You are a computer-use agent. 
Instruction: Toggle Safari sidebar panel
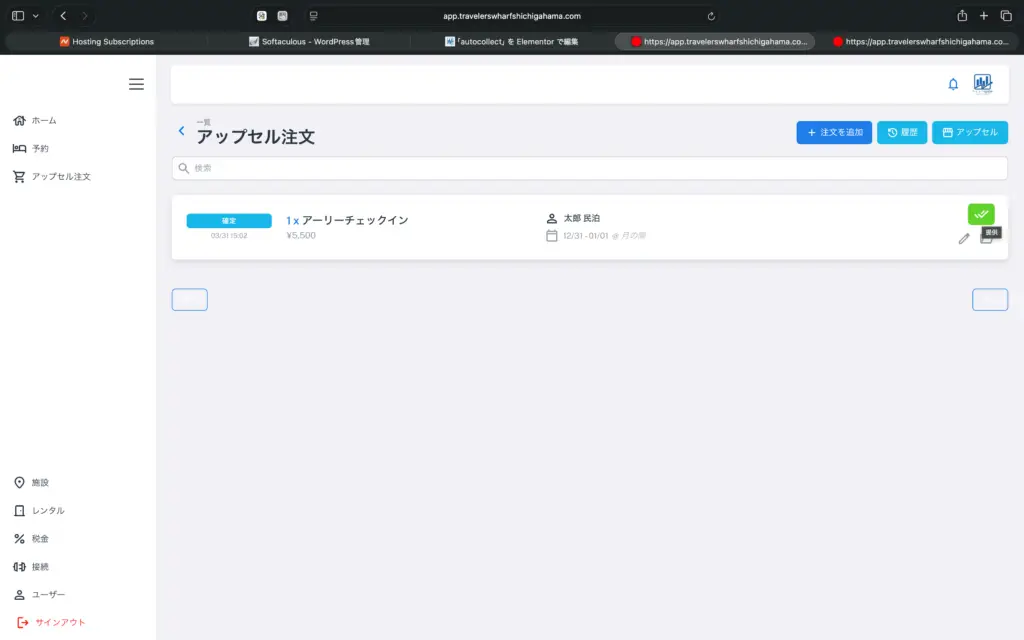[18, 16]
